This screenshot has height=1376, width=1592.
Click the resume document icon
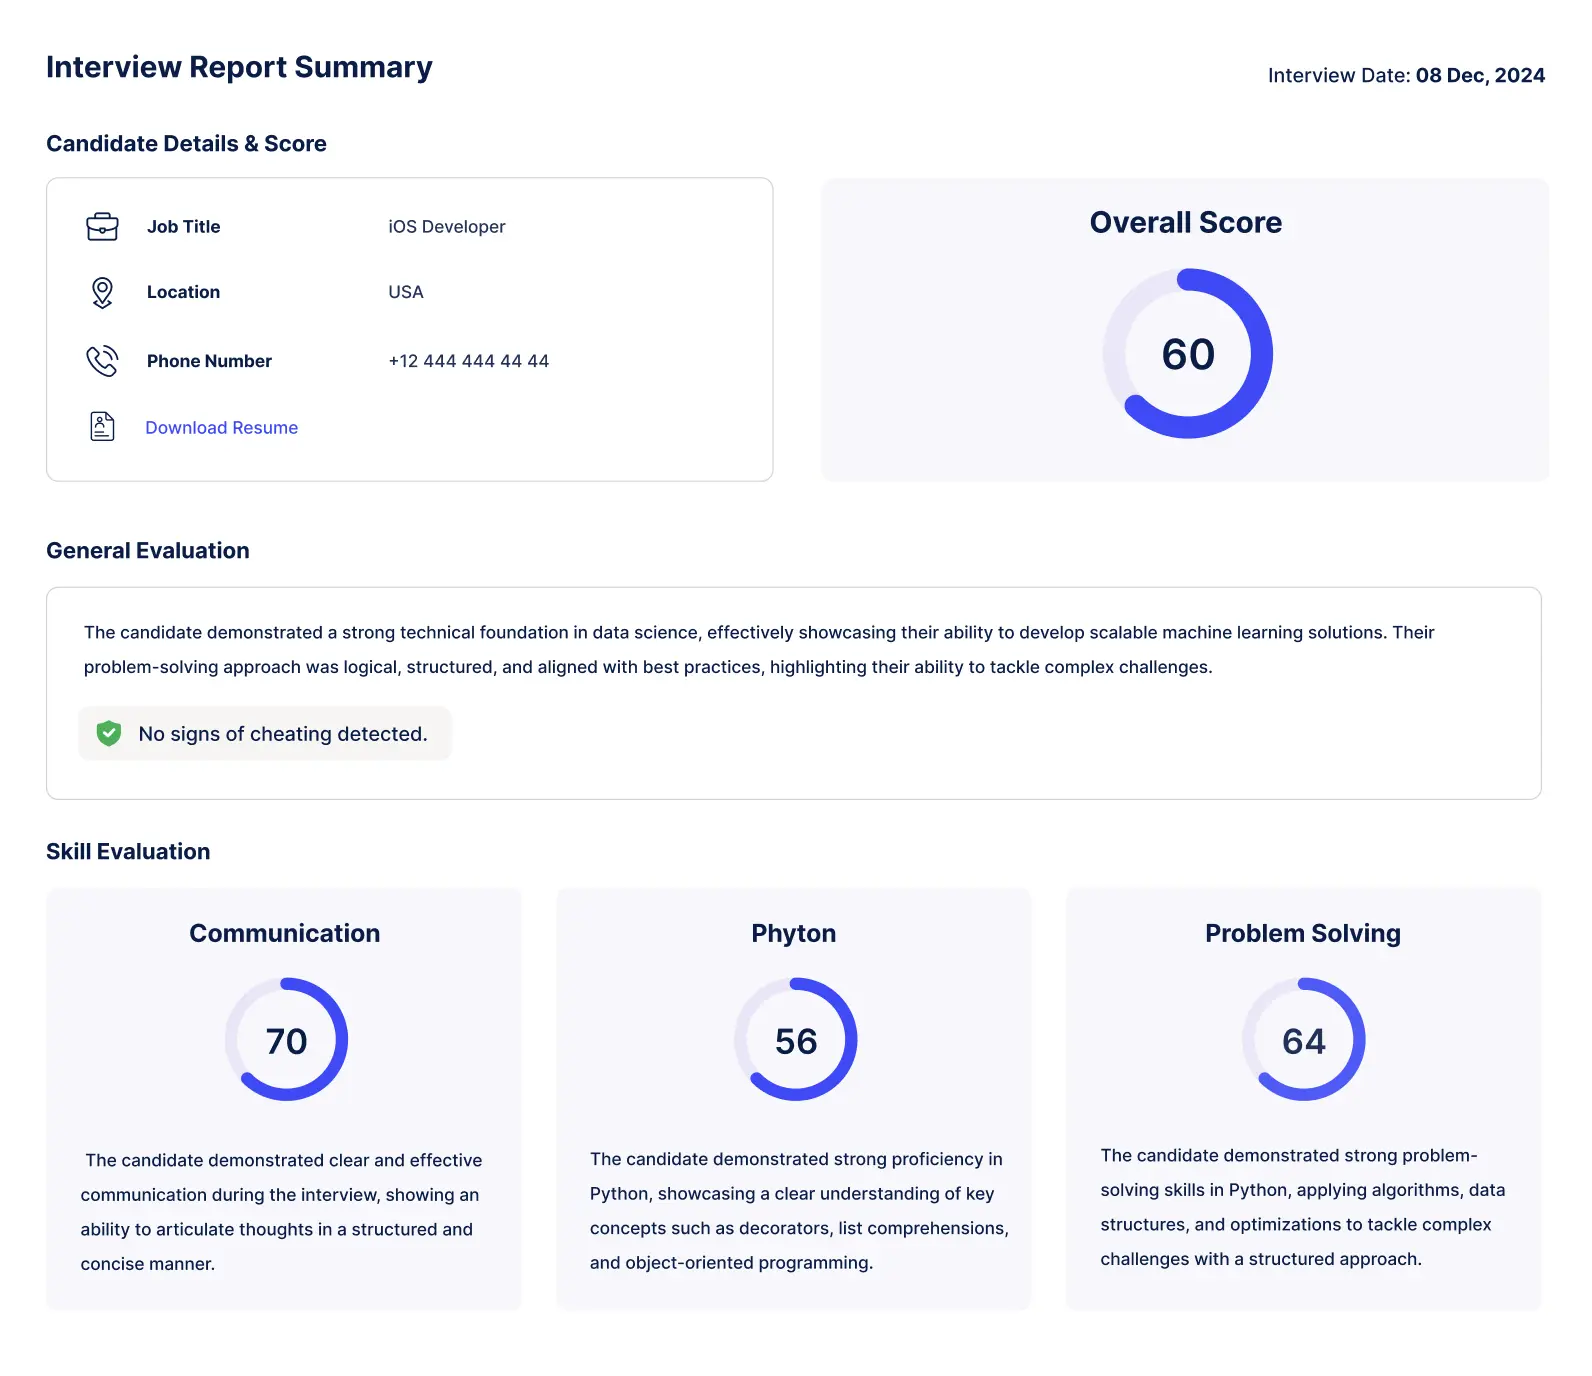point(102,427)
